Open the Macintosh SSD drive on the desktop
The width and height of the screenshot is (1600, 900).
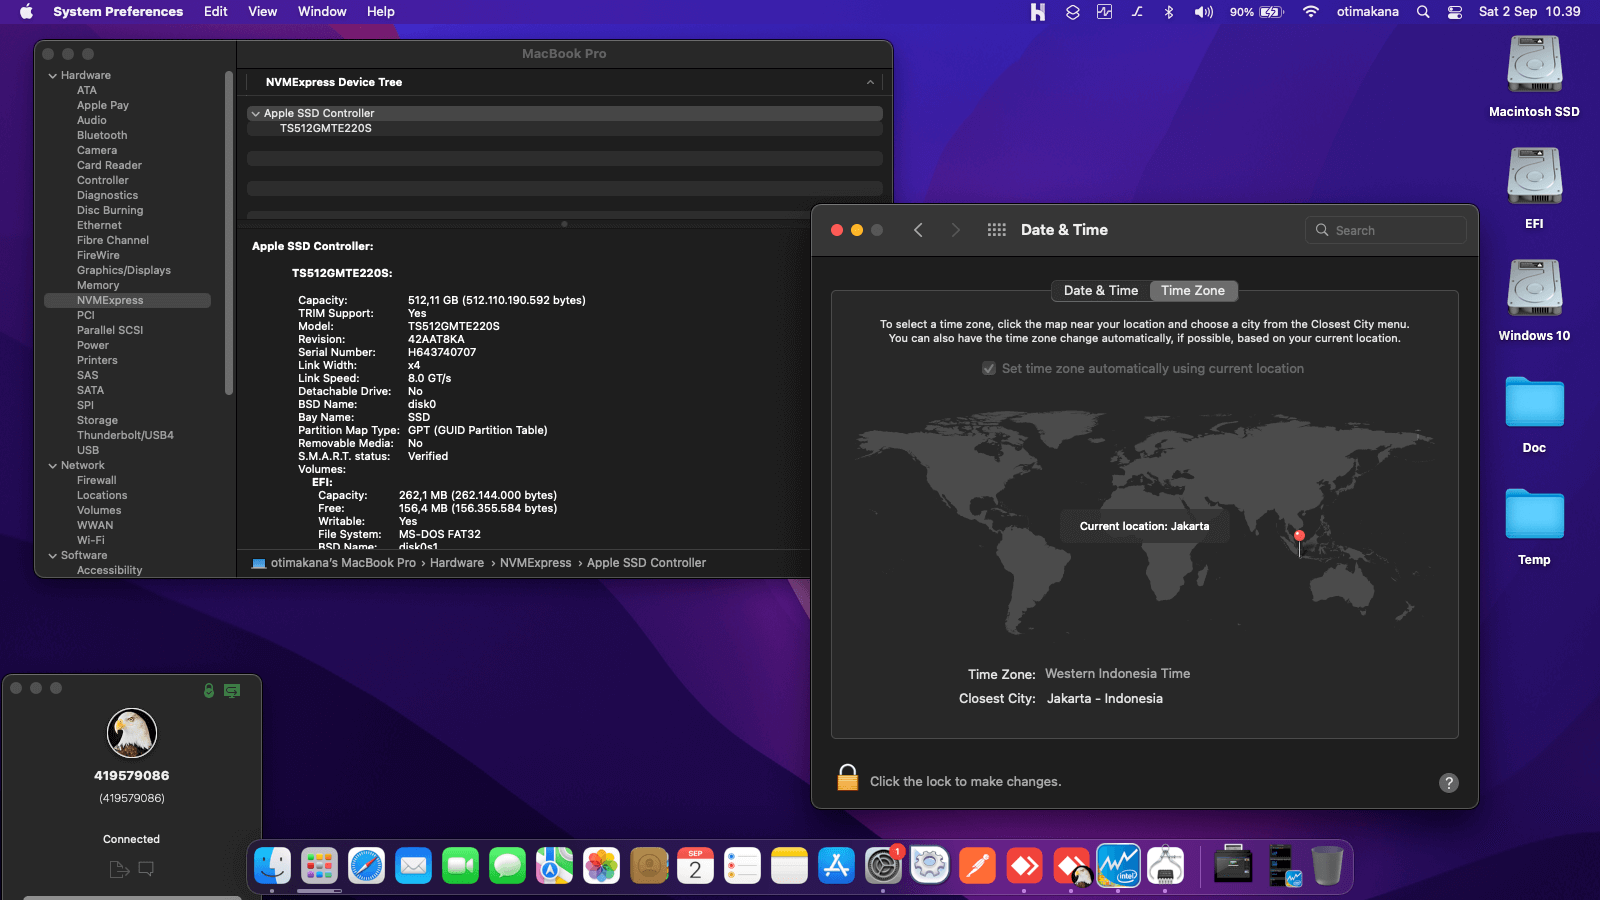(1534, 65)
